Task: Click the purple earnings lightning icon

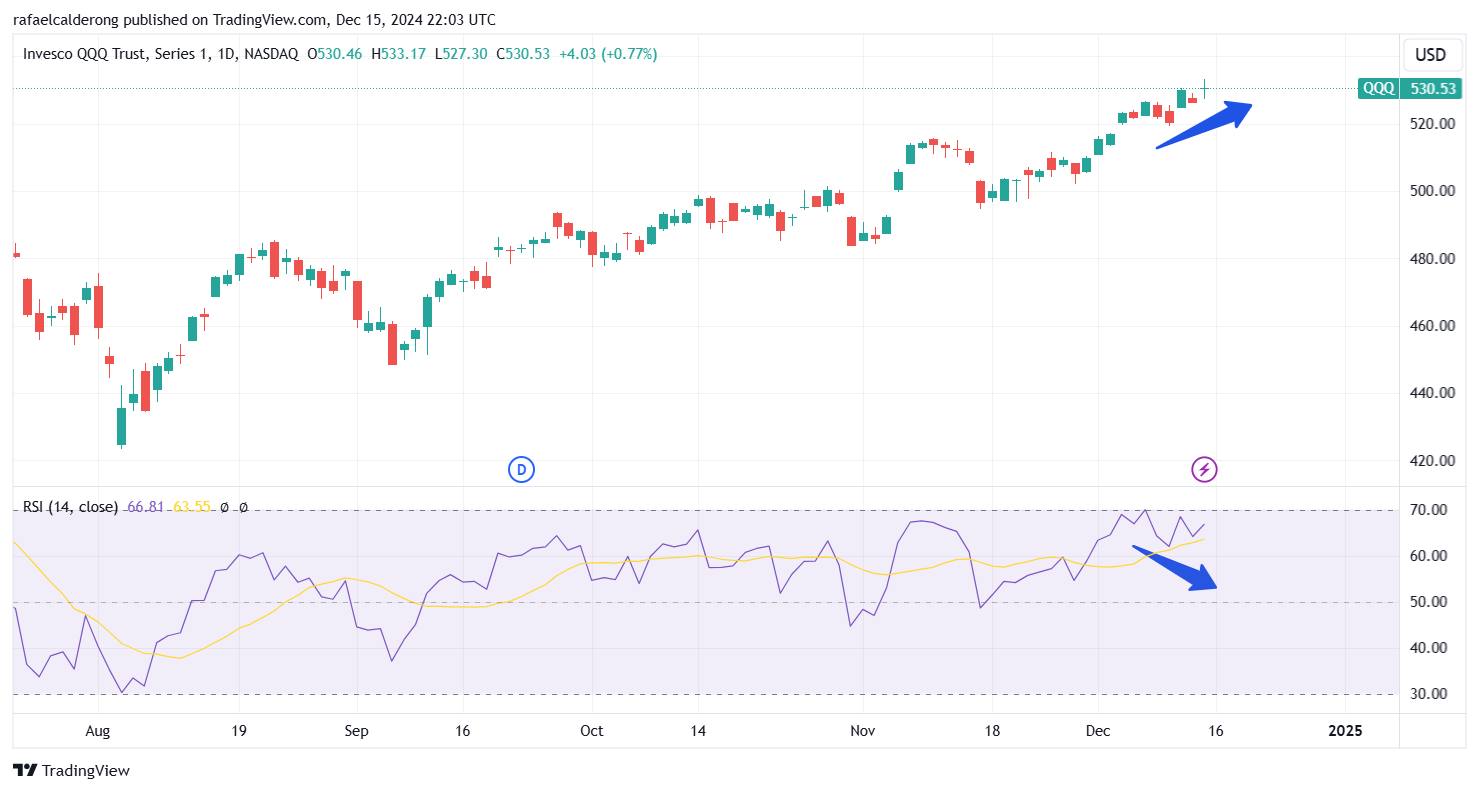Action: point(1204,470)
